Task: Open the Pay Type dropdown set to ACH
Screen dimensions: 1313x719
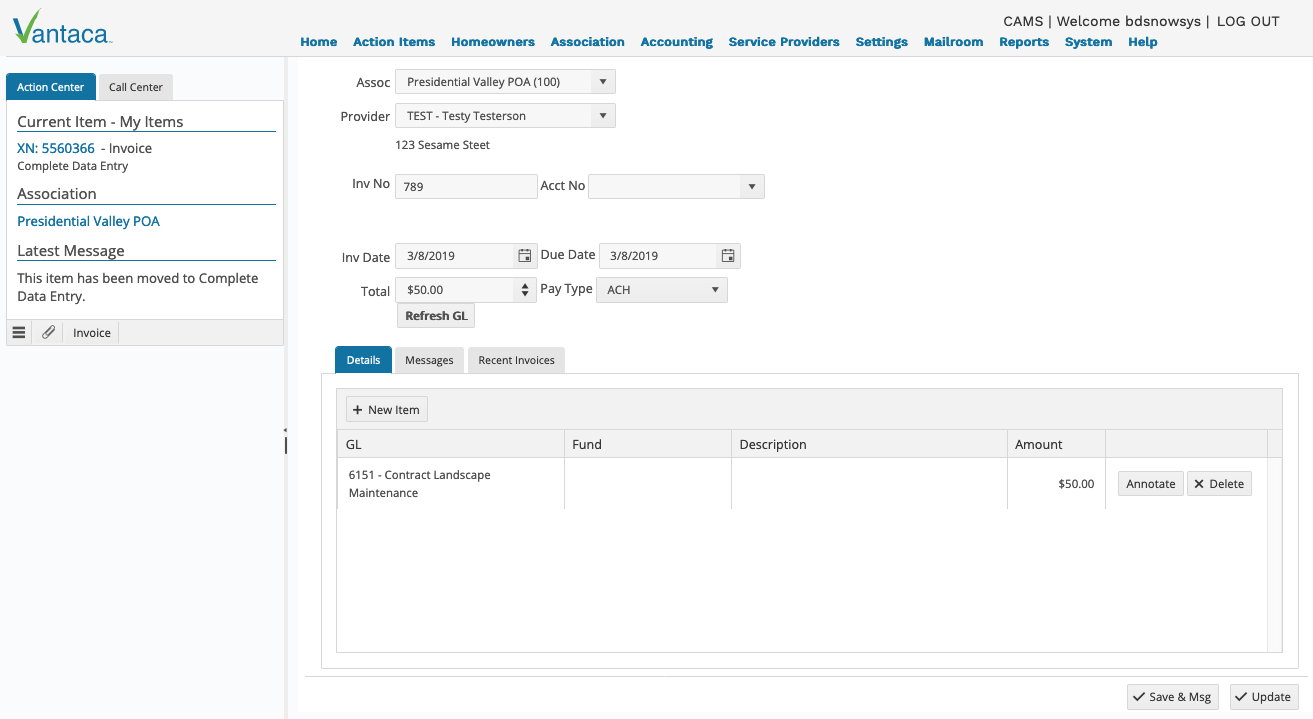Action: click(714, 289)
